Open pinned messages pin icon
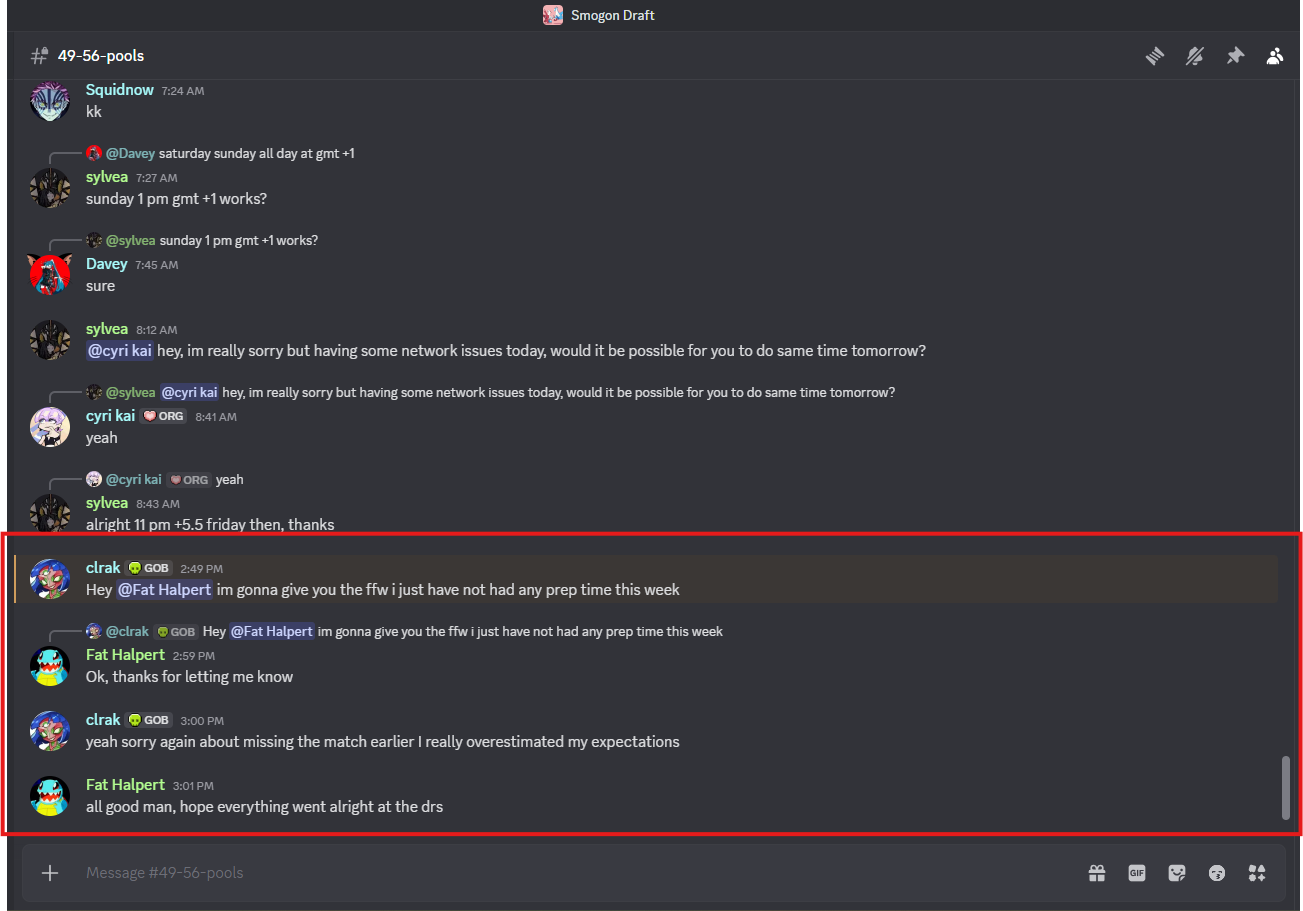The width and height of the screenshot is (1303, 911). (1235, 56)
